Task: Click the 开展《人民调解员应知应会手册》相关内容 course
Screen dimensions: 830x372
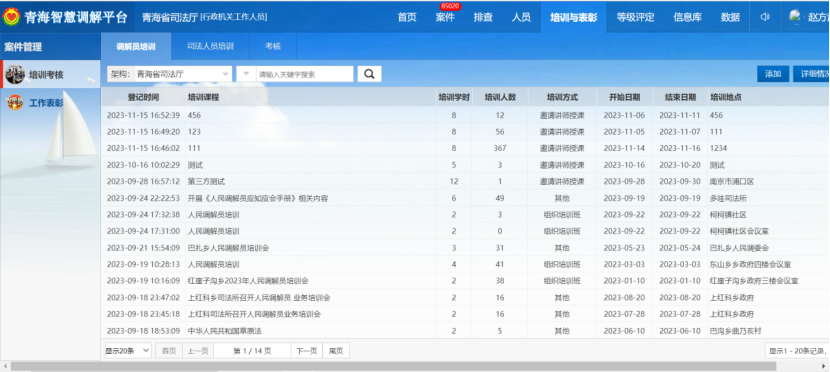Action: coord(258,198)
